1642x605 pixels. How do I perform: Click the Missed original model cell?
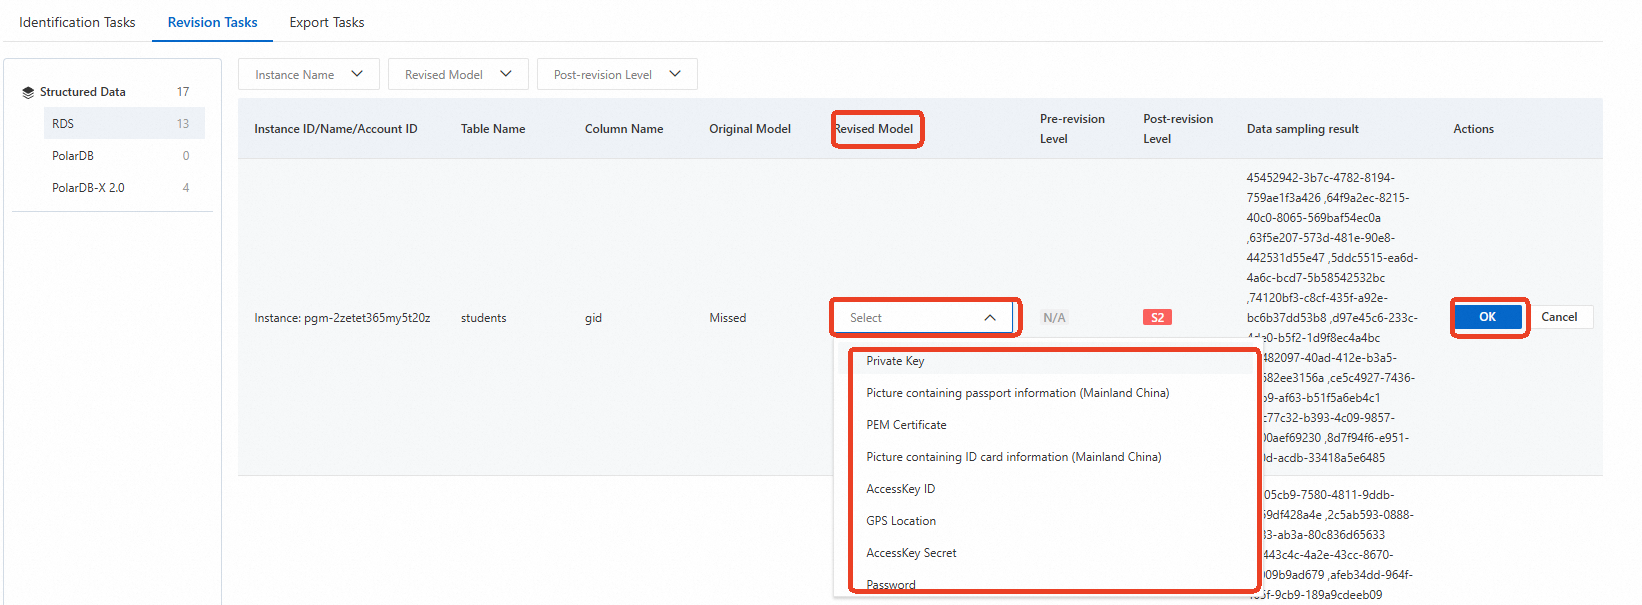tap(728, 318)
